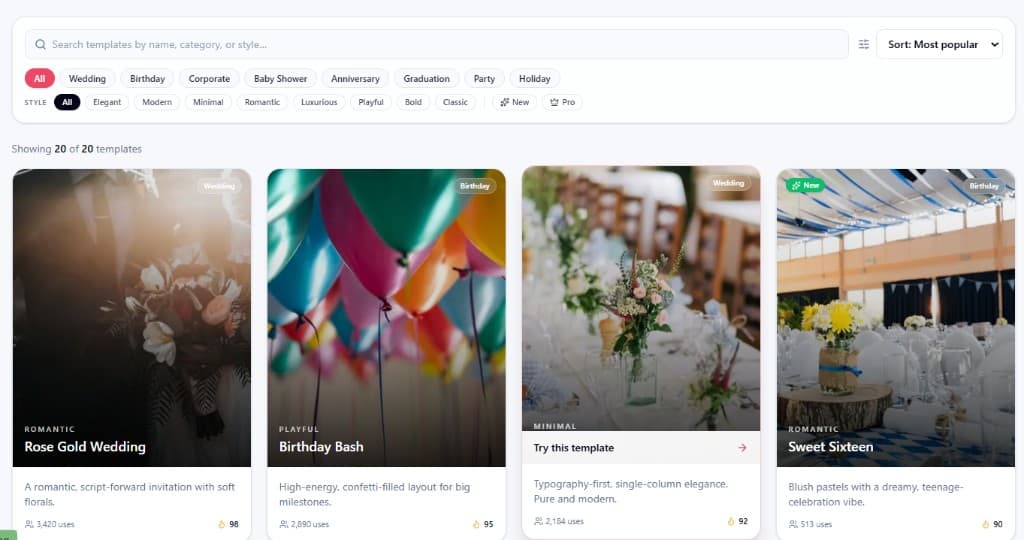This screenshot has width=1024, height=540.
Task: Focus the Search templates input field
Action: coord(436,44)
